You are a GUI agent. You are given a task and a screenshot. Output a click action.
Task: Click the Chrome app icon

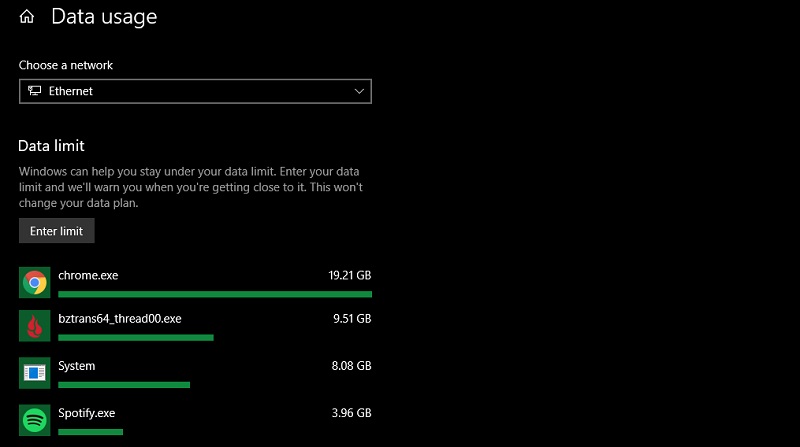pos(35,282)
